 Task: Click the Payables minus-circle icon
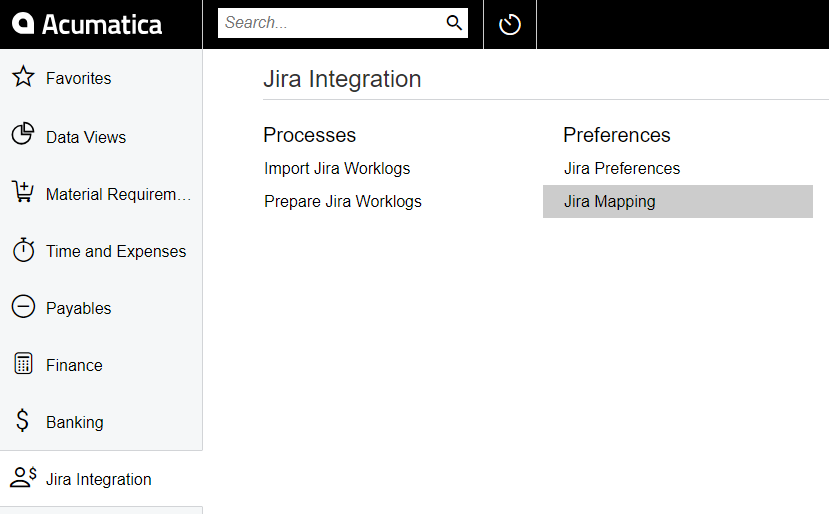point(23,307)
